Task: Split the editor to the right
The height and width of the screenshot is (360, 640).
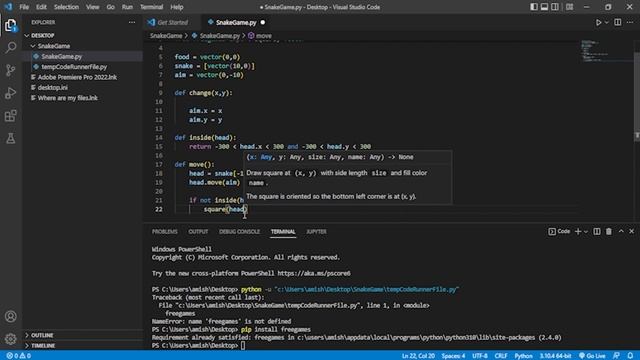Action: (618, 22)
